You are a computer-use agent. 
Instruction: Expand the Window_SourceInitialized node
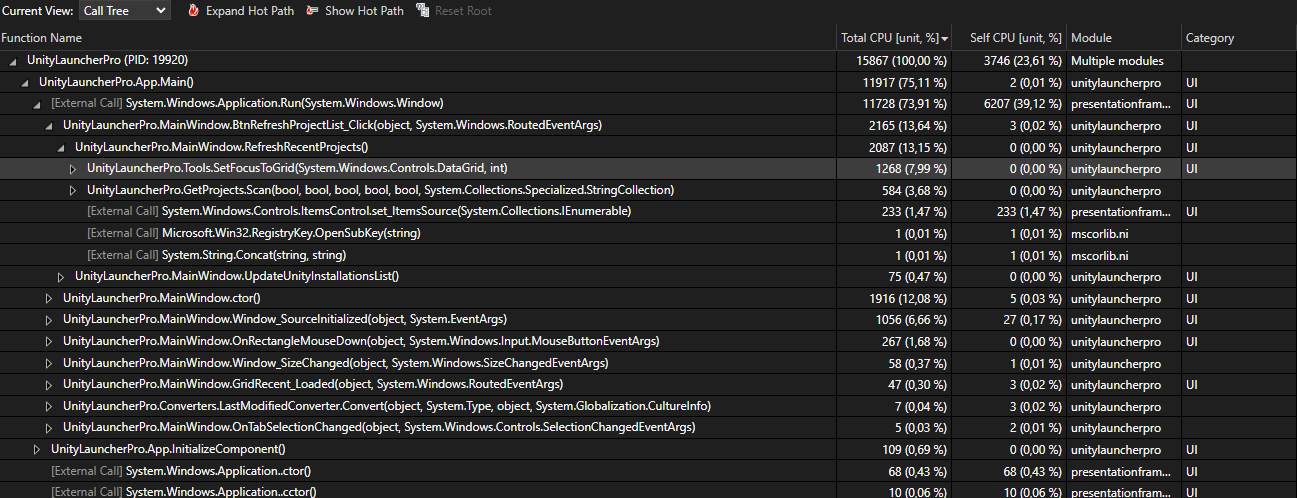coord(49,319)
